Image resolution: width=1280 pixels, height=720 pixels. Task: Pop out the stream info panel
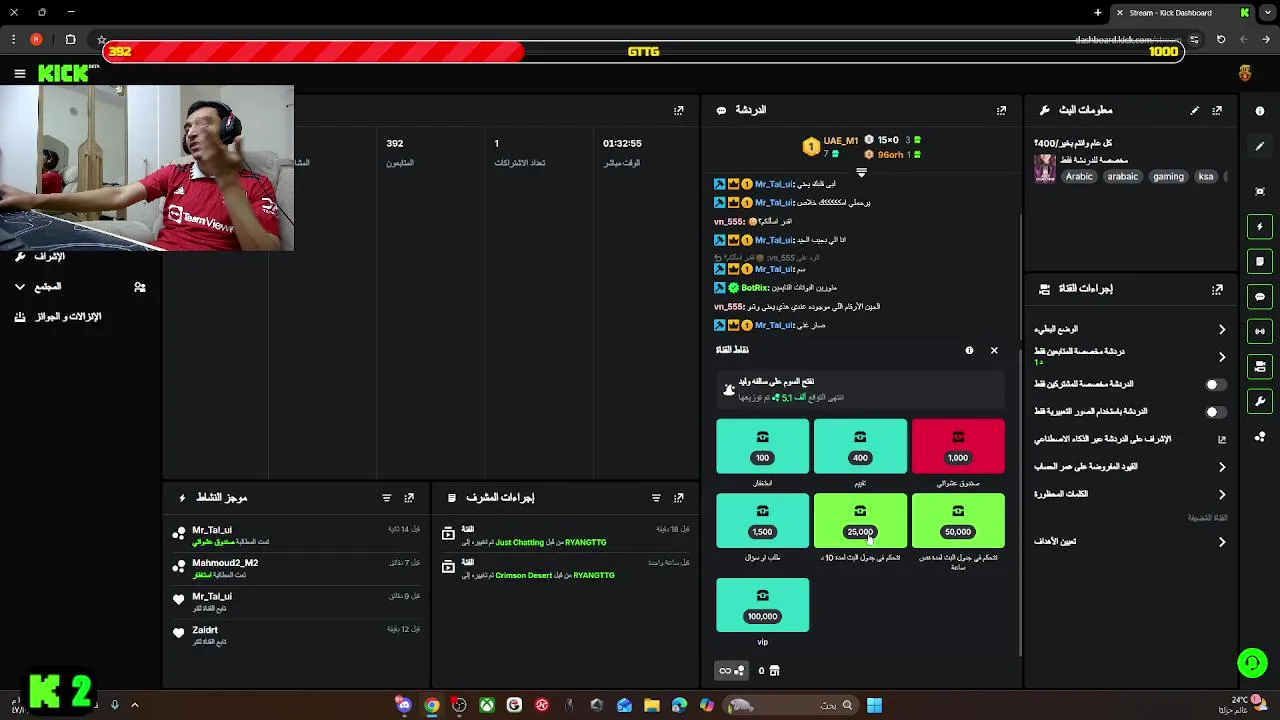(1217, 110)
